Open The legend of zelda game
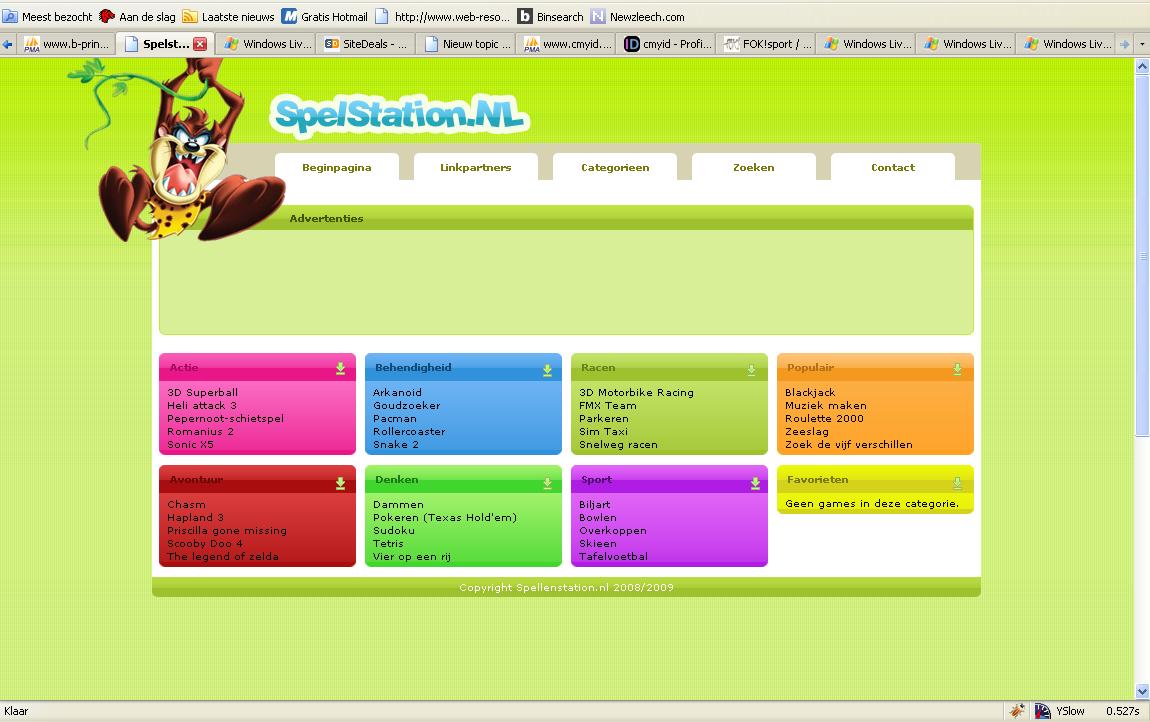Screen dimensions: 1150x722 tap(223, 557)
